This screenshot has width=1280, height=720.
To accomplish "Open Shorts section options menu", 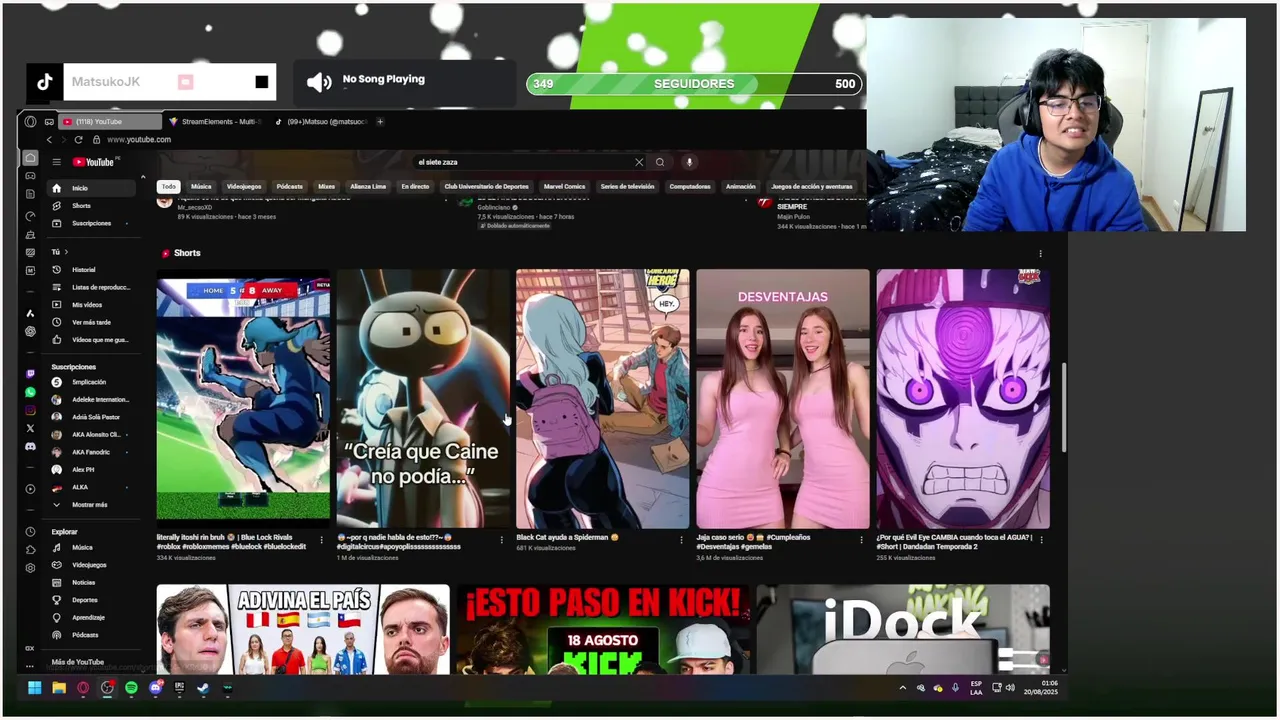I will [1040, 254].
